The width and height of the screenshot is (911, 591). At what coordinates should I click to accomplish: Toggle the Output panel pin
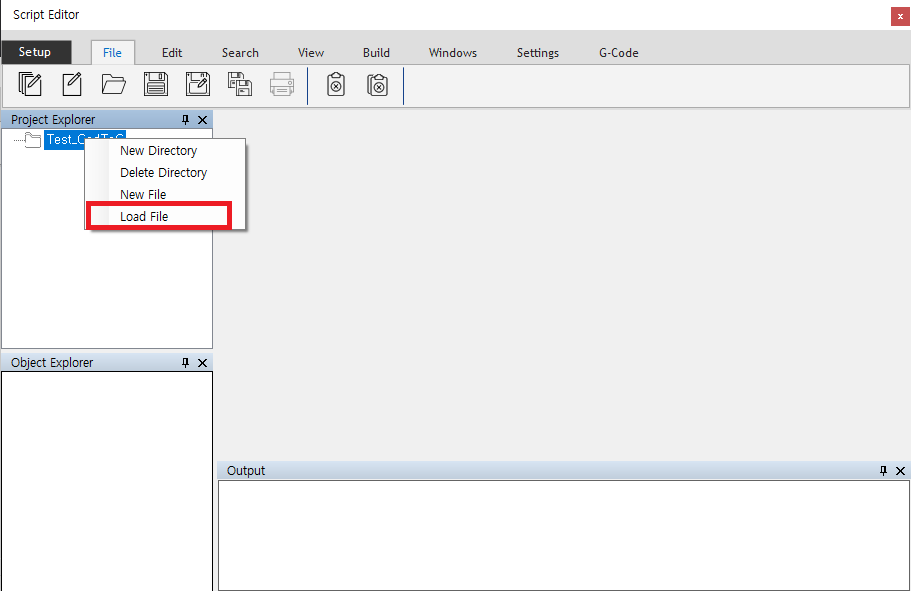[883, 471]
